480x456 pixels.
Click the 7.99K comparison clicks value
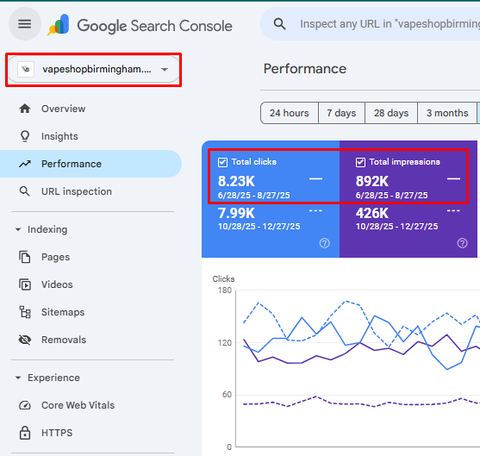(236, 213)
